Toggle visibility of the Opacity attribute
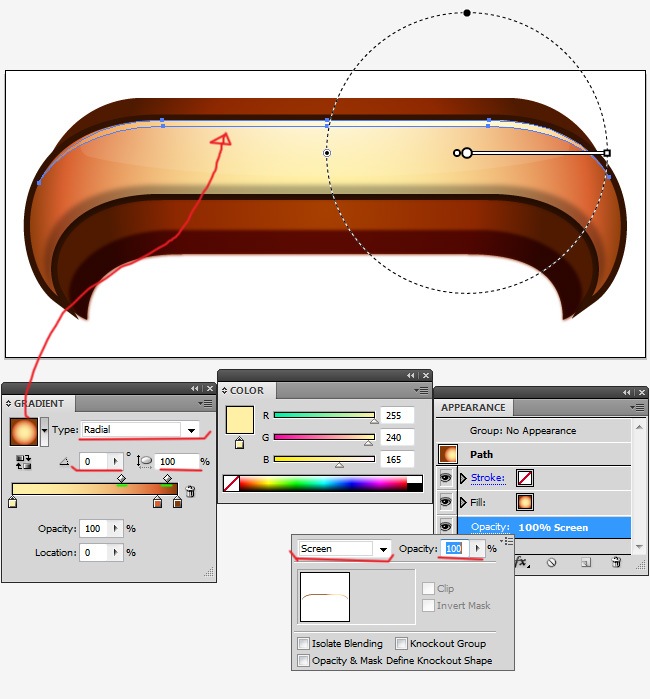The height and width of the screenshot is (699, 650). [445, 526]
